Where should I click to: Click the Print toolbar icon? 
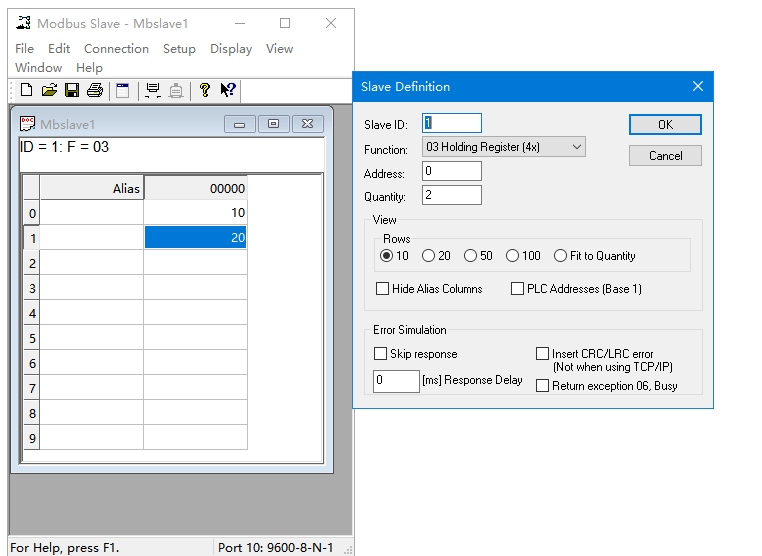95,91
